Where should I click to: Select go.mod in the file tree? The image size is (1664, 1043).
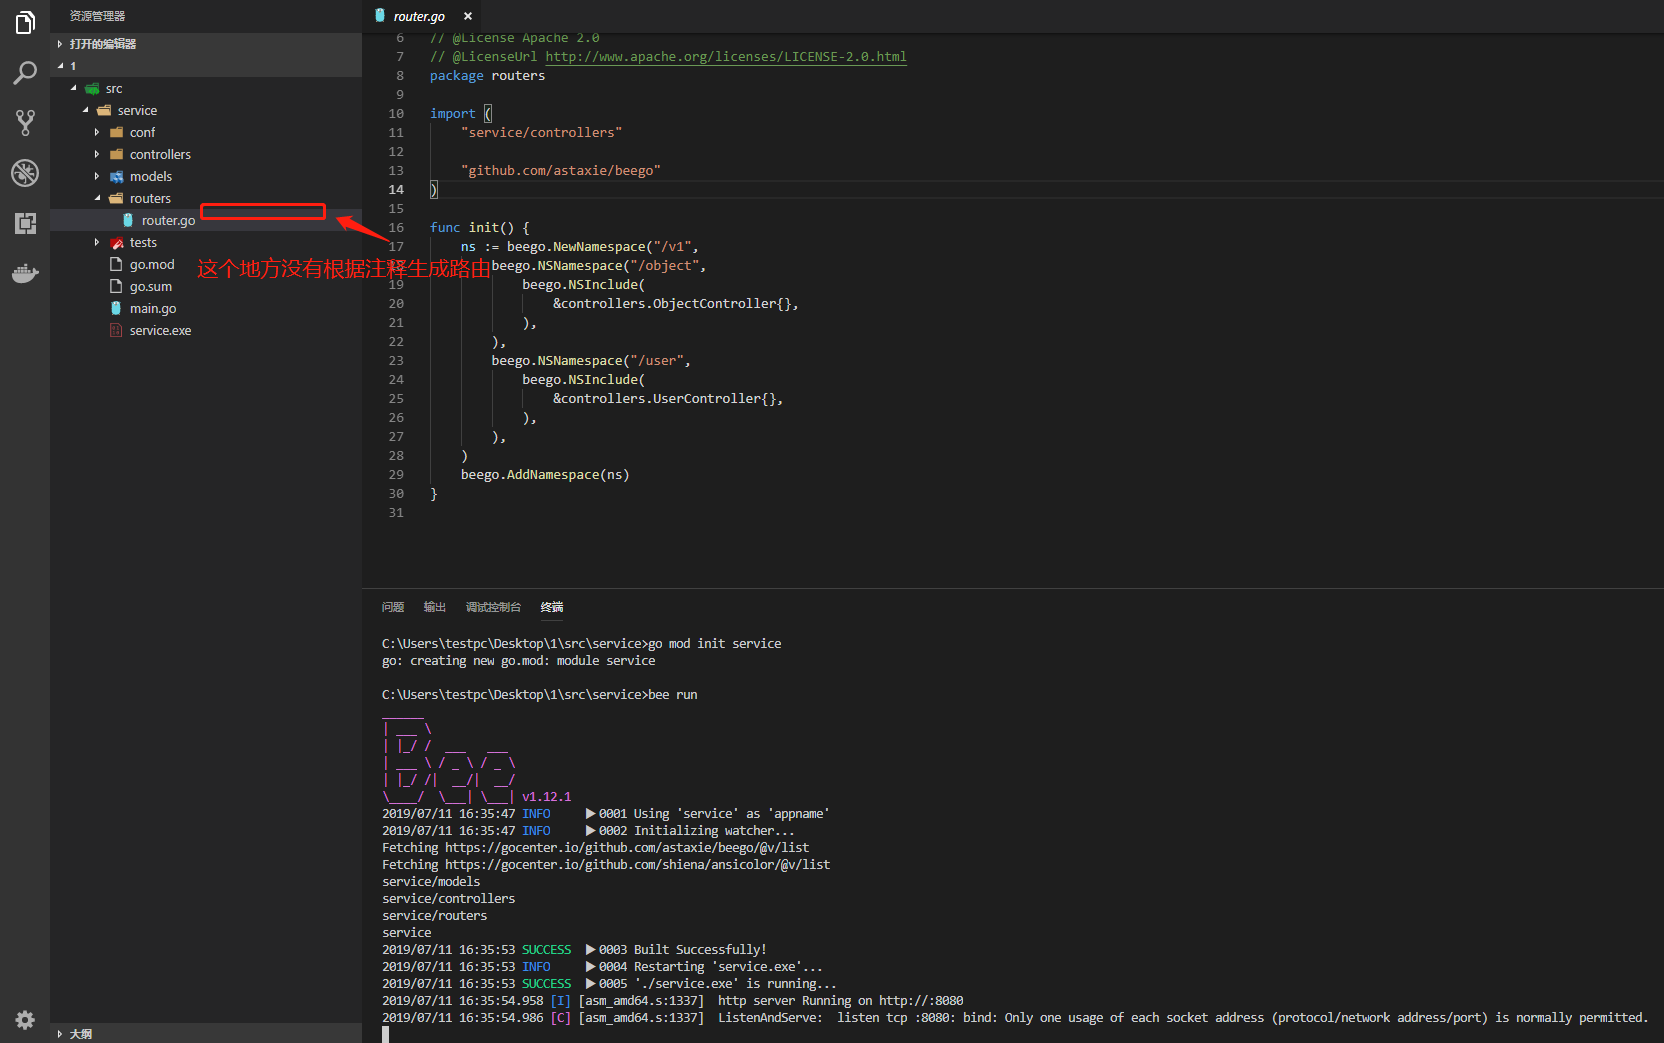tap(152, 264)
